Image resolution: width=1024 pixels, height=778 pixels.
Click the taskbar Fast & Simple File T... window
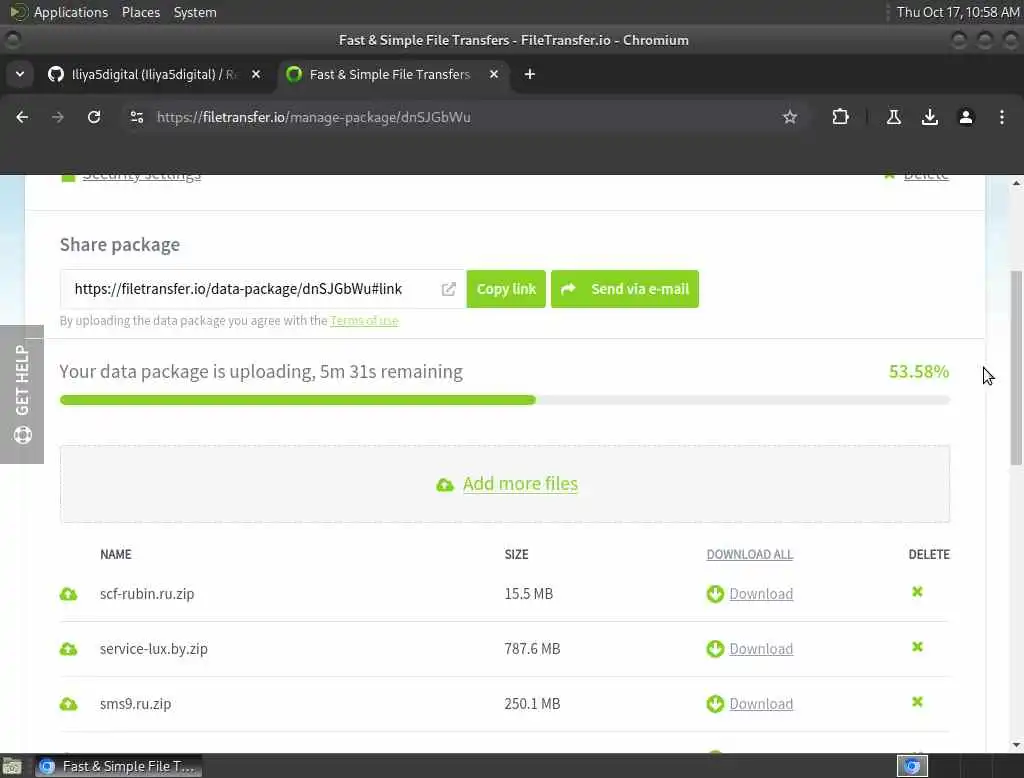tap(118, 766)
